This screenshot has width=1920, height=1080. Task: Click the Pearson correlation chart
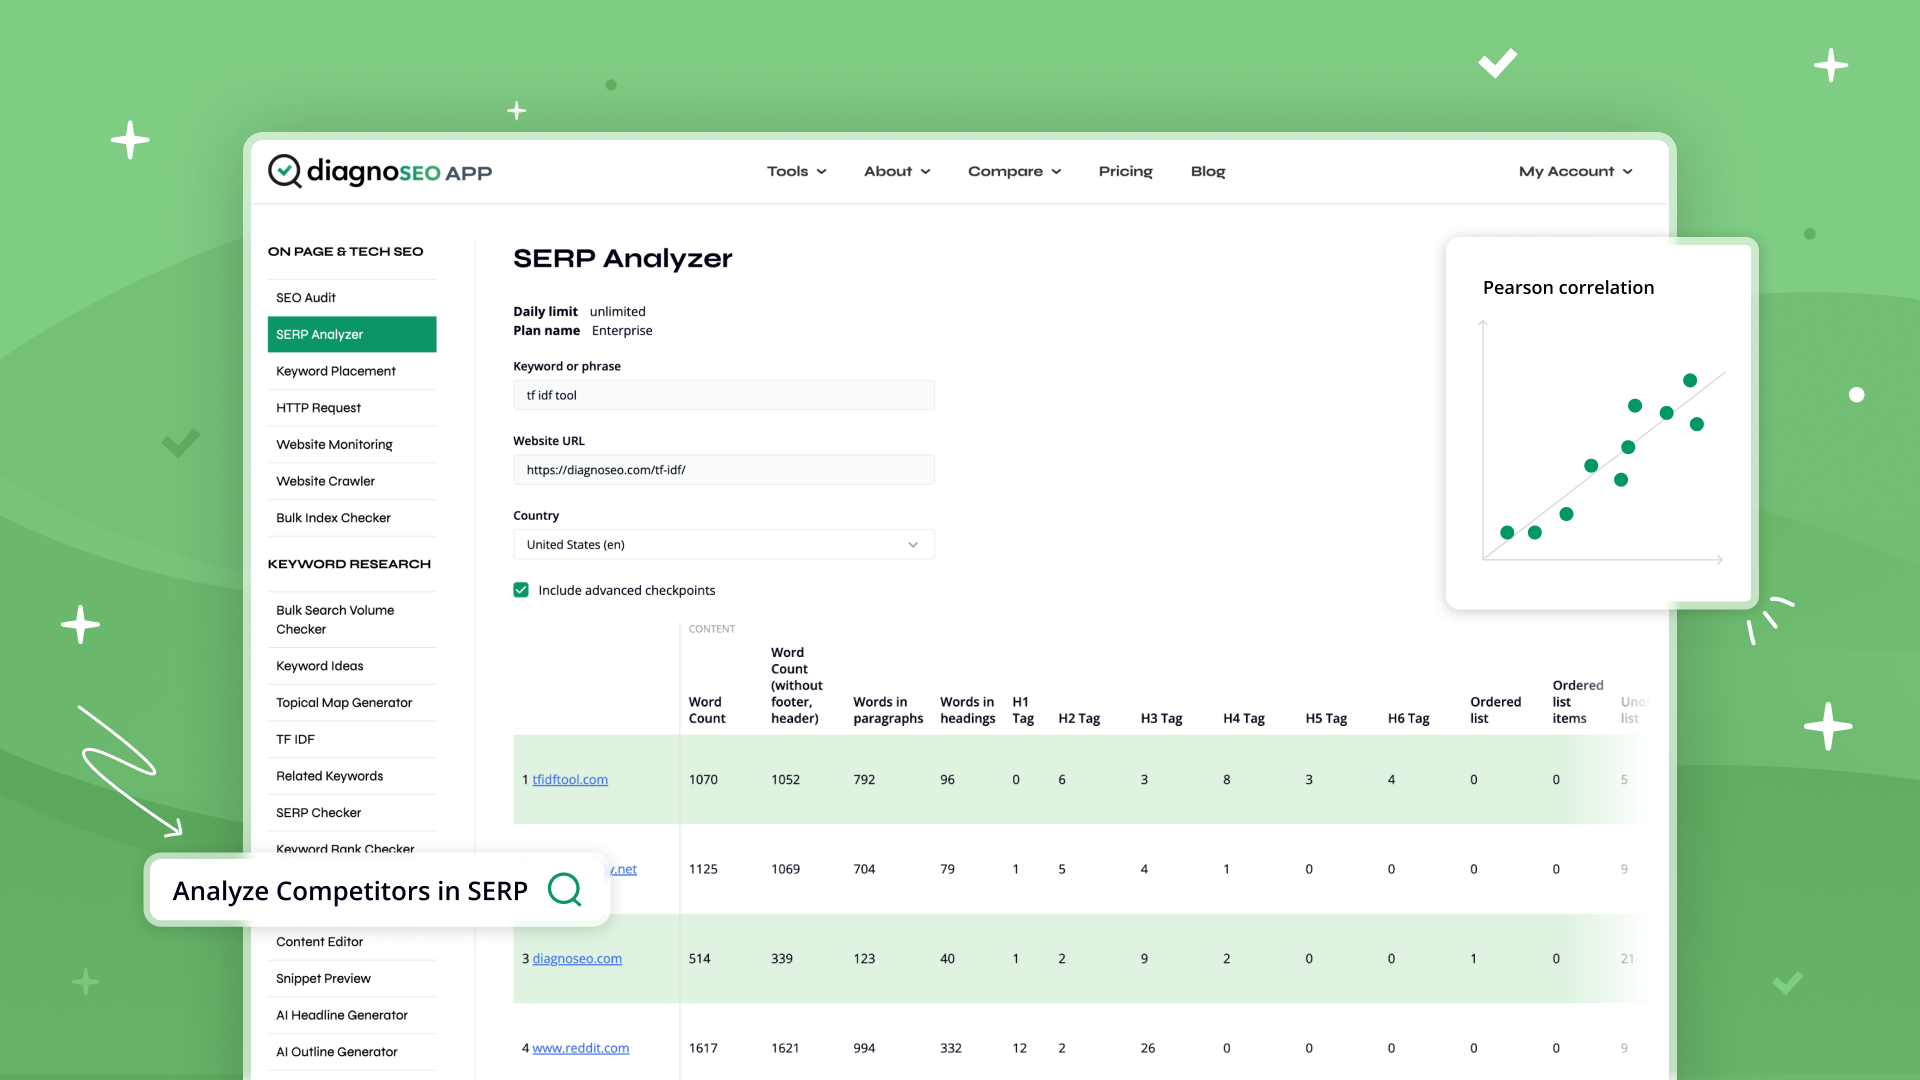[x=1602, y=441]
